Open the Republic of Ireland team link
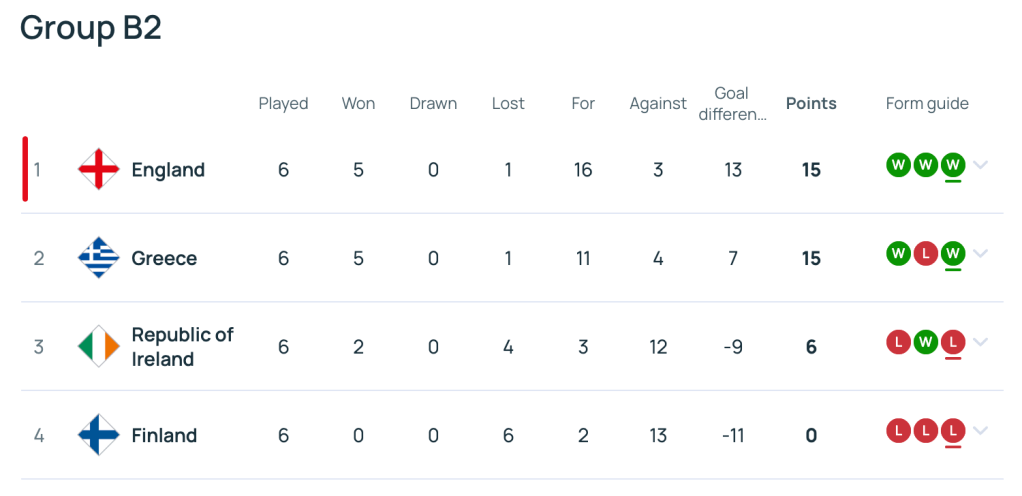 pyautogui.click(x=182, y=346)
